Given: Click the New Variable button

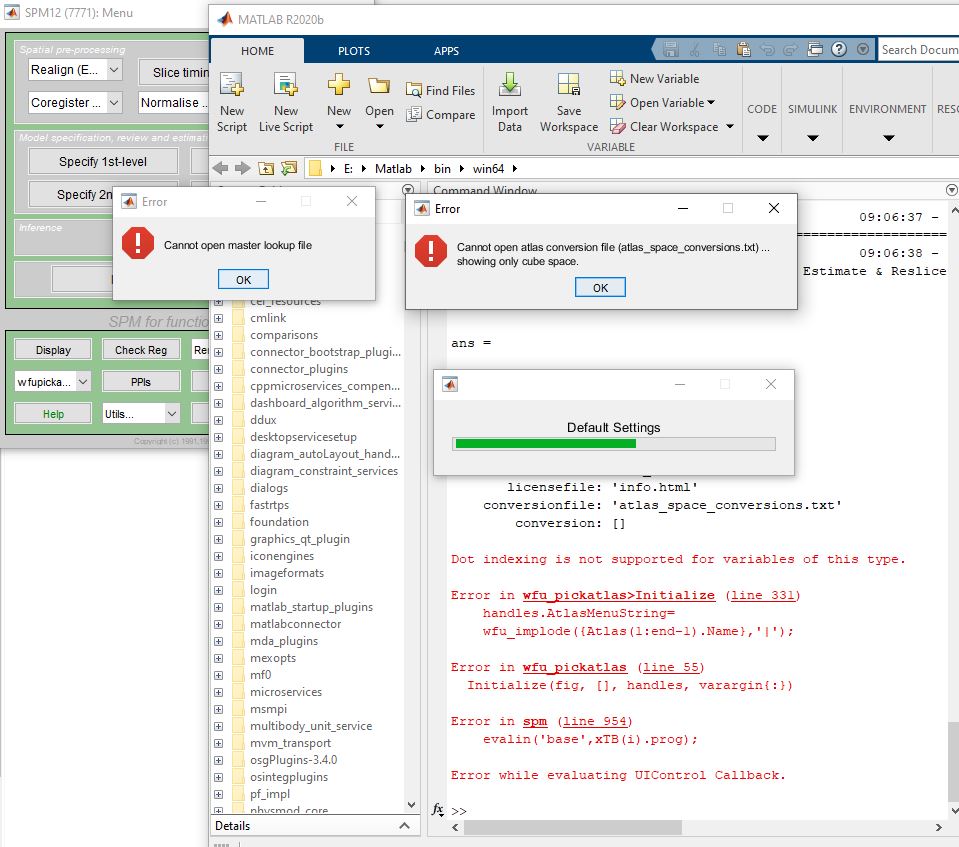Looking at the screenshot, I should (x=655, y=78).
